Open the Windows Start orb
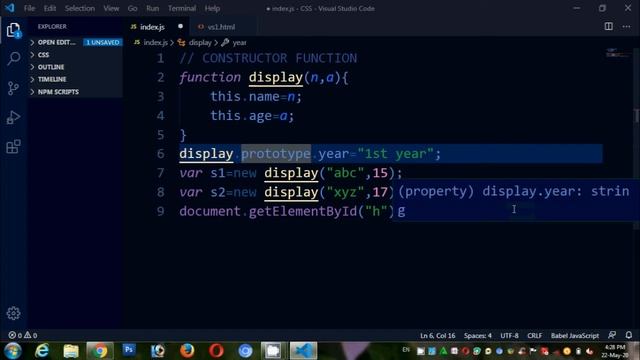640x360 pixels. (x=13, y=351)
